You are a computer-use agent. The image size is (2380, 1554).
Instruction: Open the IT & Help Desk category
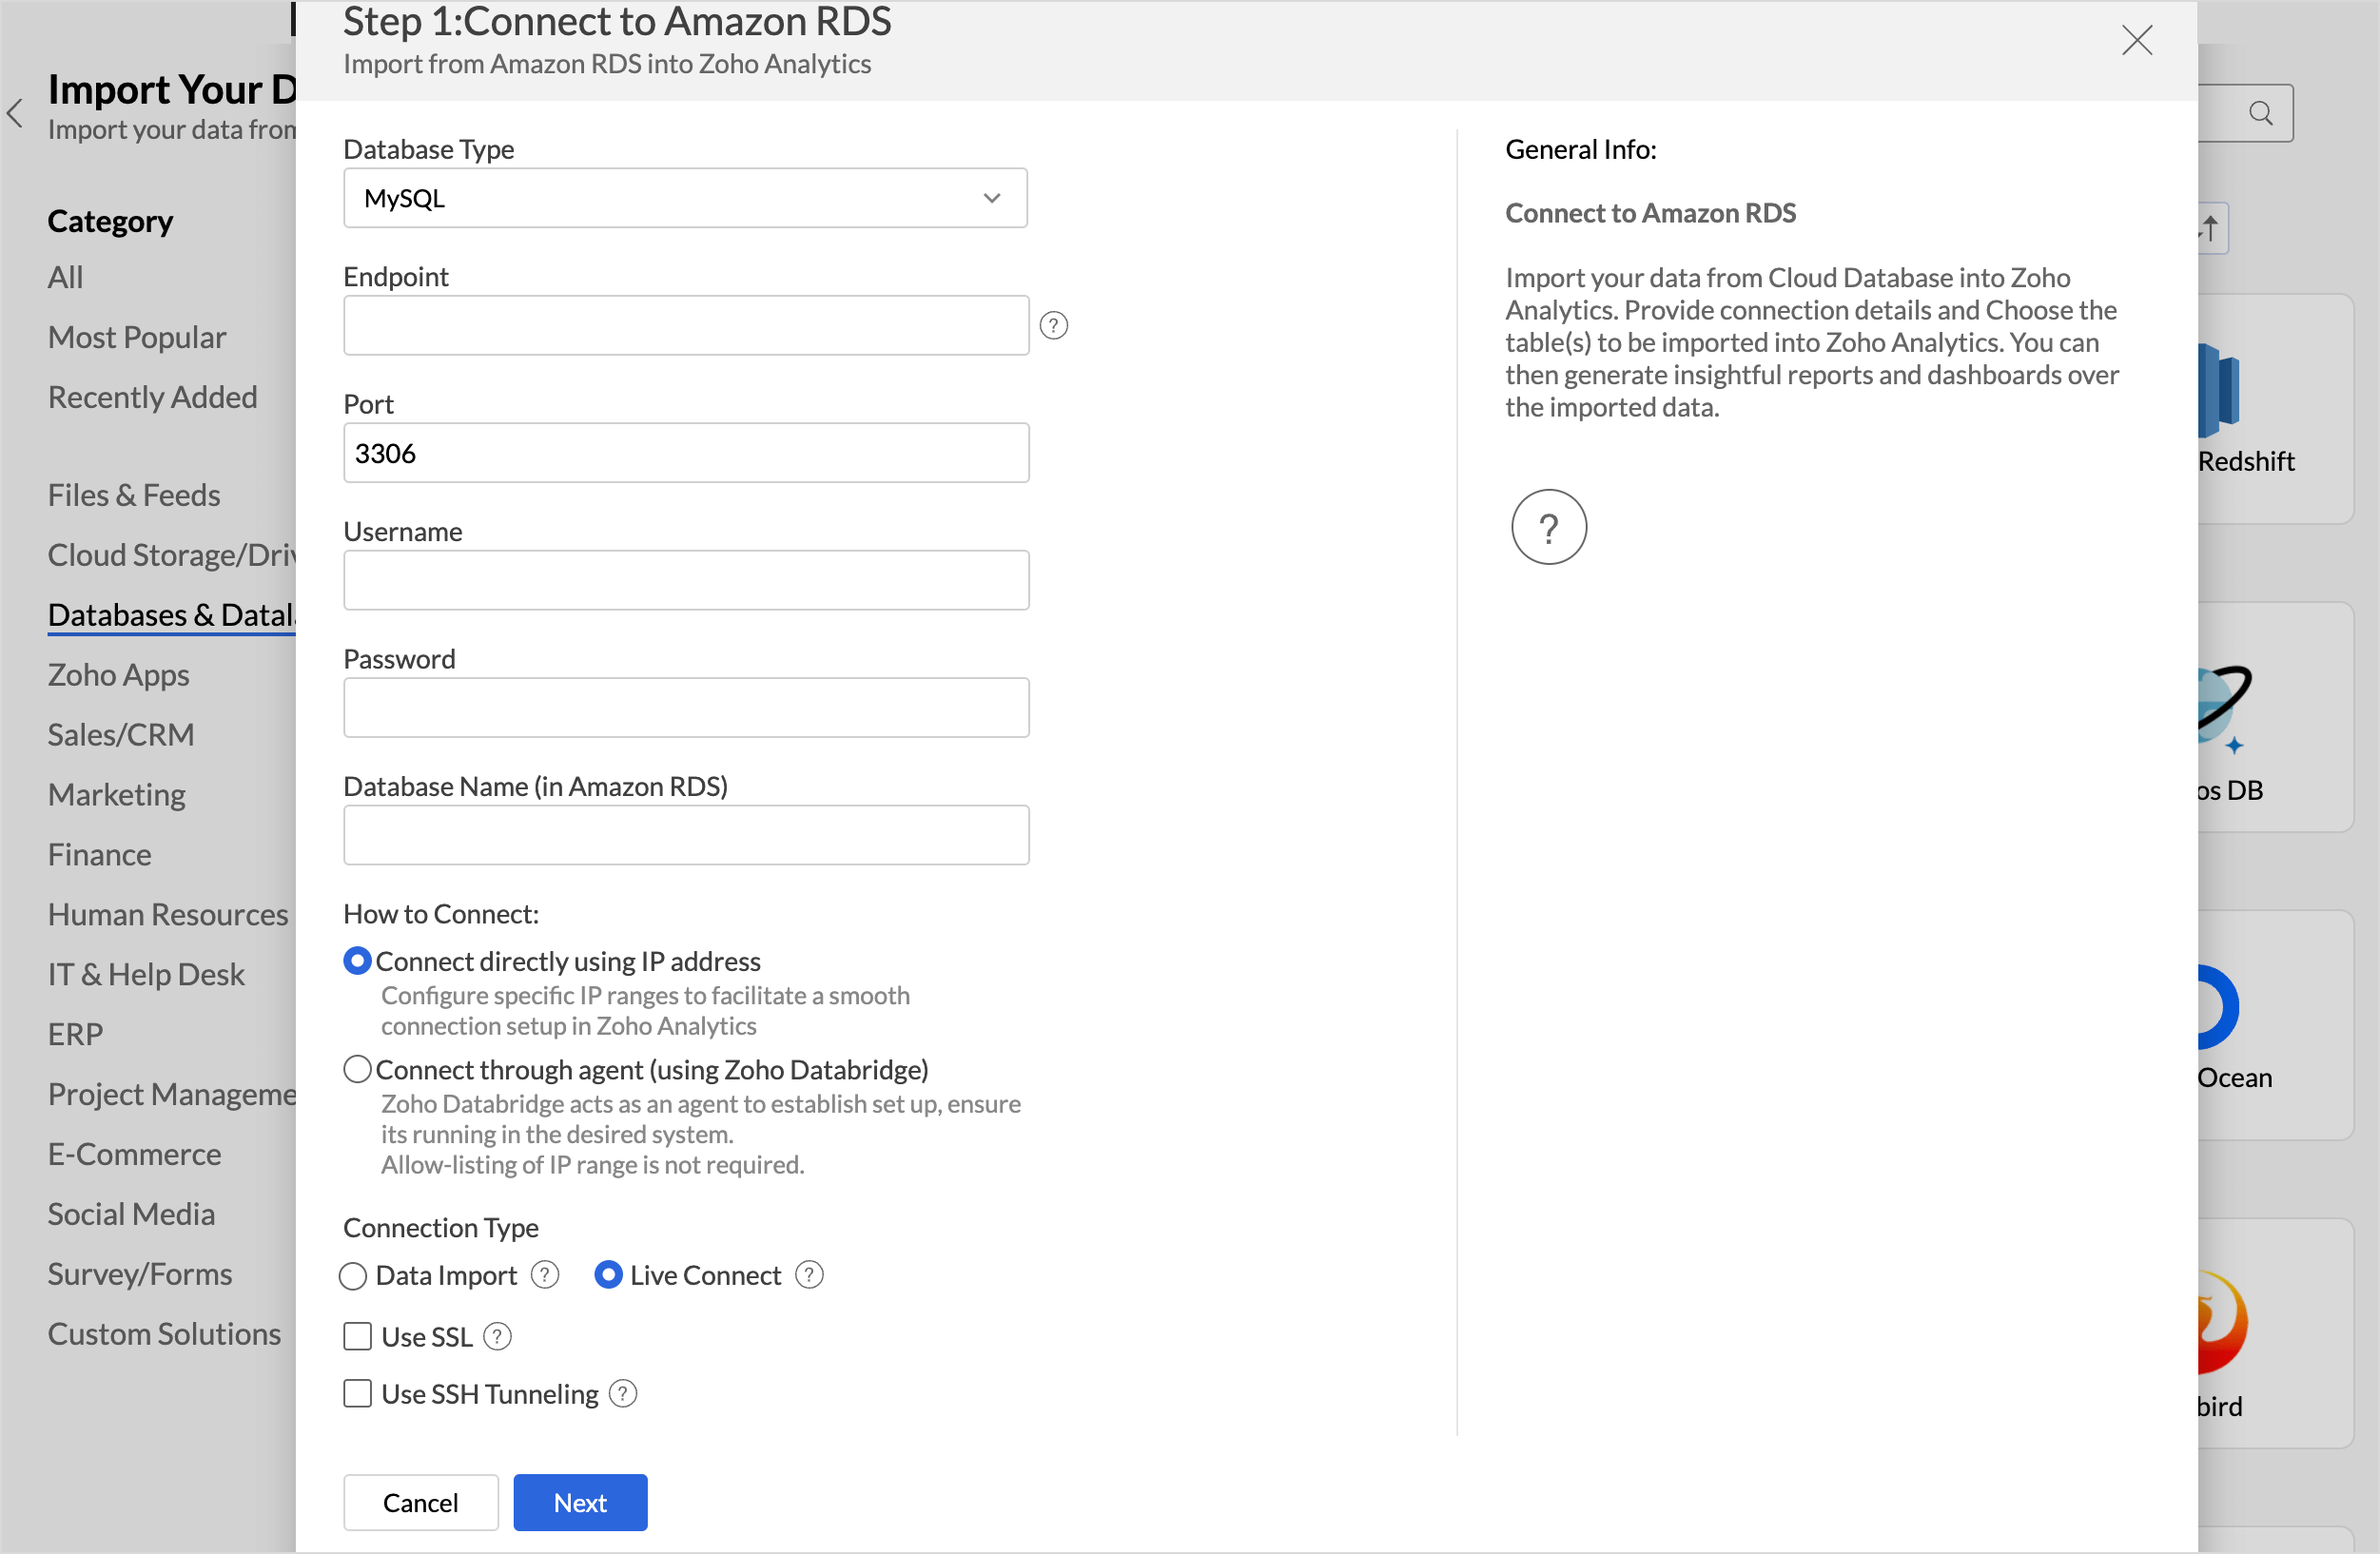[146, 975]
